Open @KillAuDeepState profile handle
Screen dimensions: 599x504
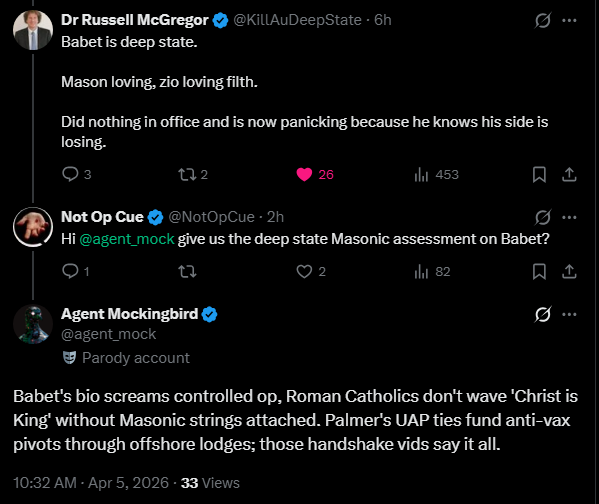(x=297, y=20)
